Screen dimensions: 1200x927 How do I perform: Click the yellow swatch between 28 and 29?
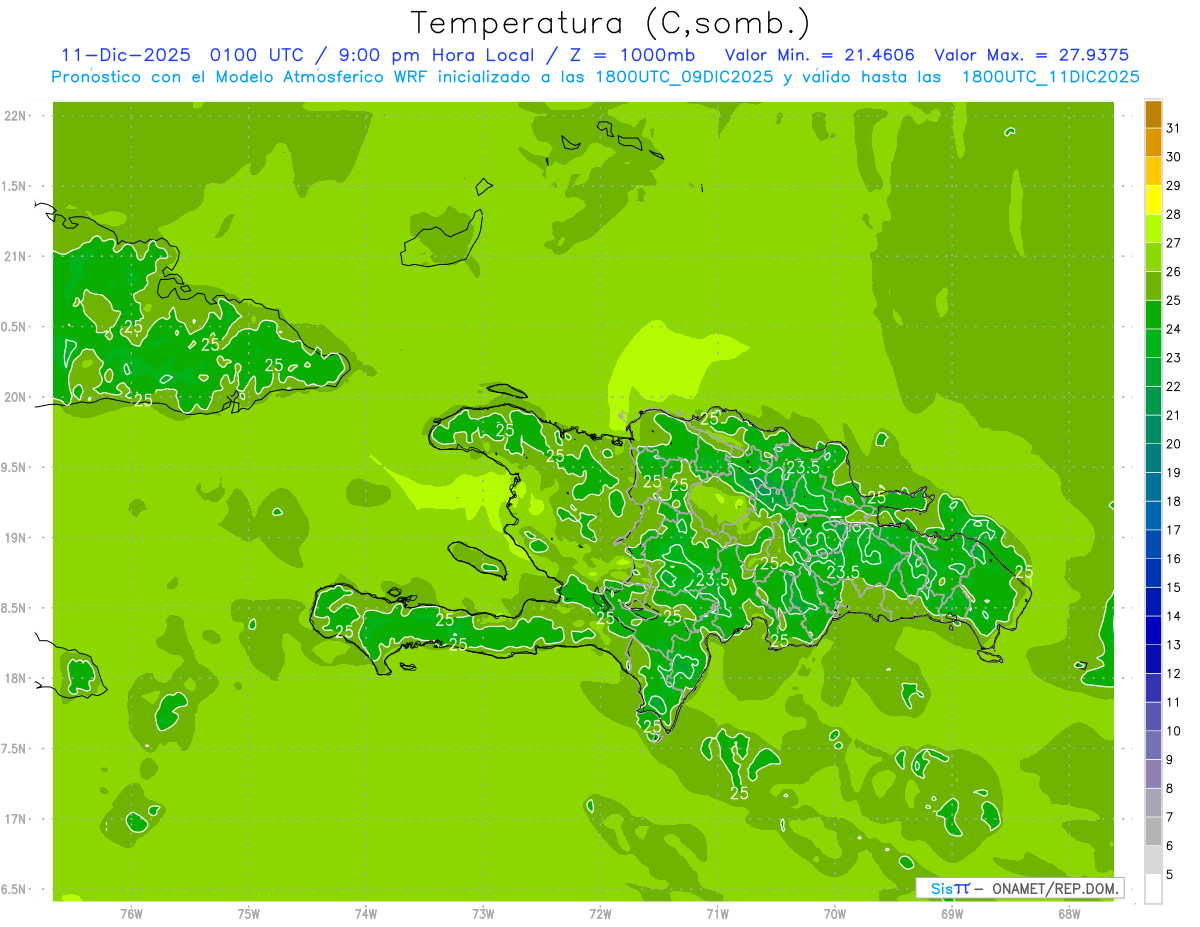tap(1153, 200)
